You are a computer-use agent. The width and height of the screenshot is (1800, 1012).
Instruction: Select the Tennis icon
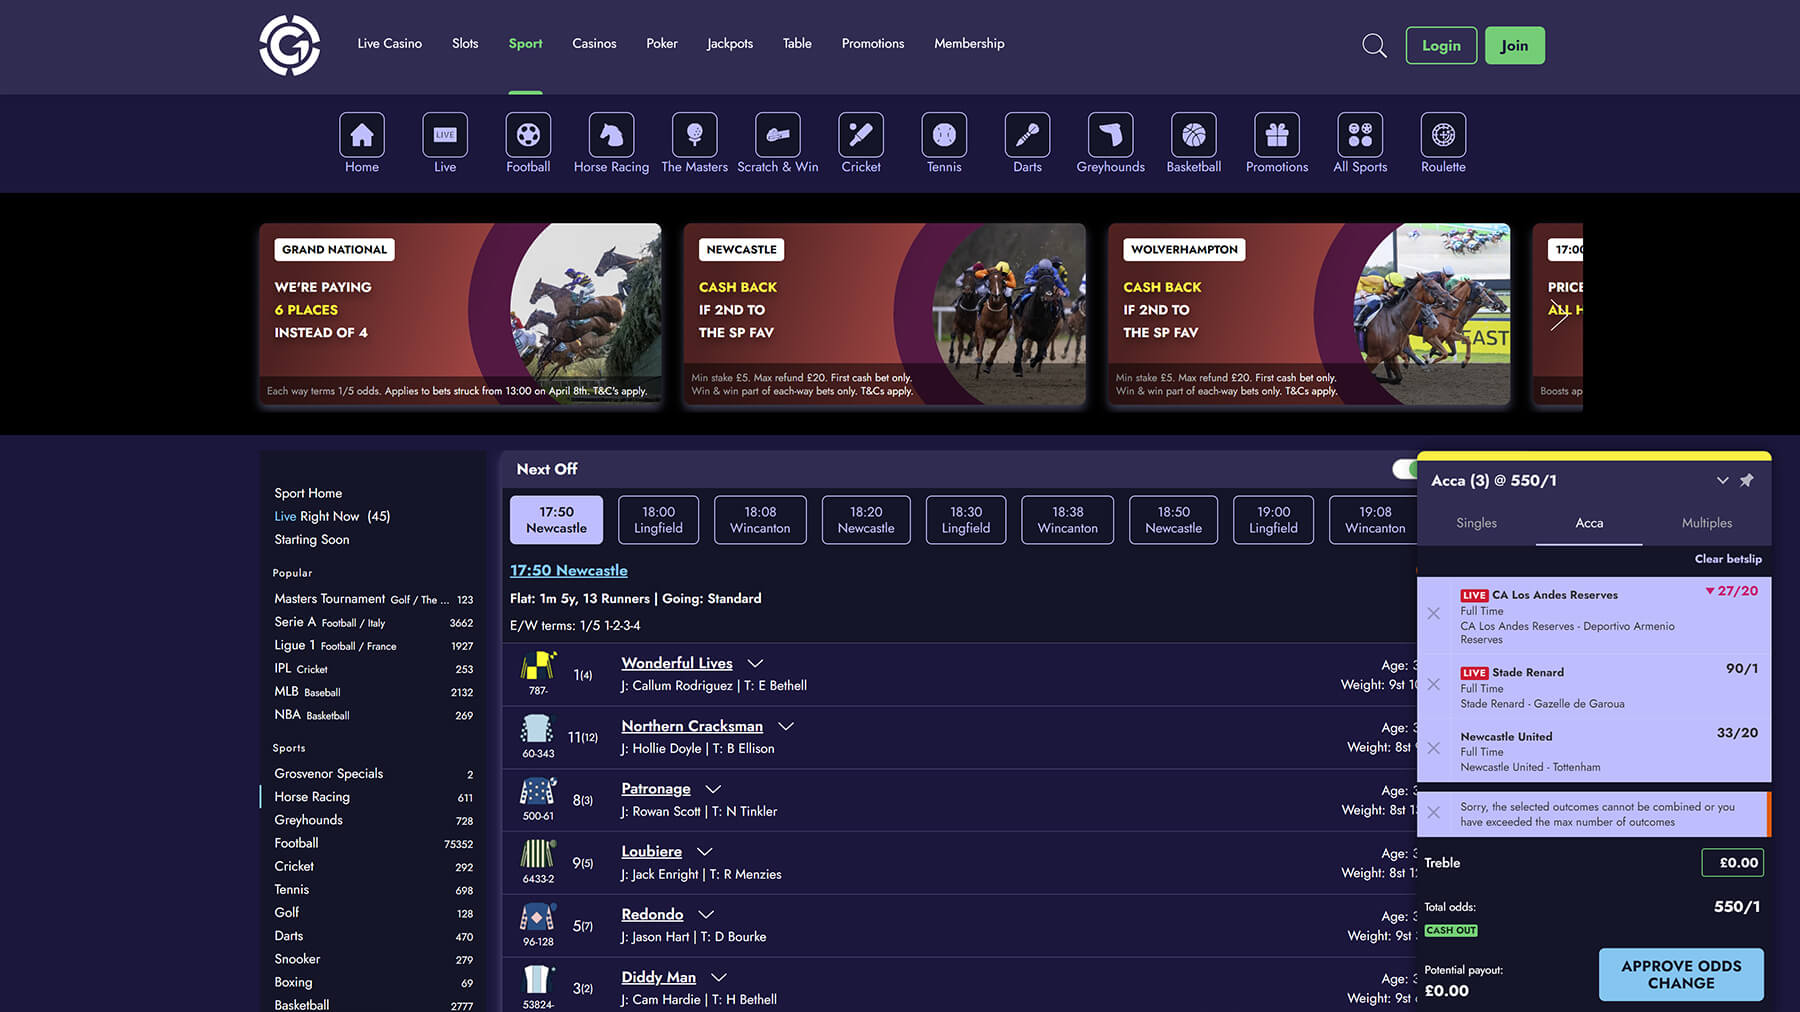tap(944, 135)
